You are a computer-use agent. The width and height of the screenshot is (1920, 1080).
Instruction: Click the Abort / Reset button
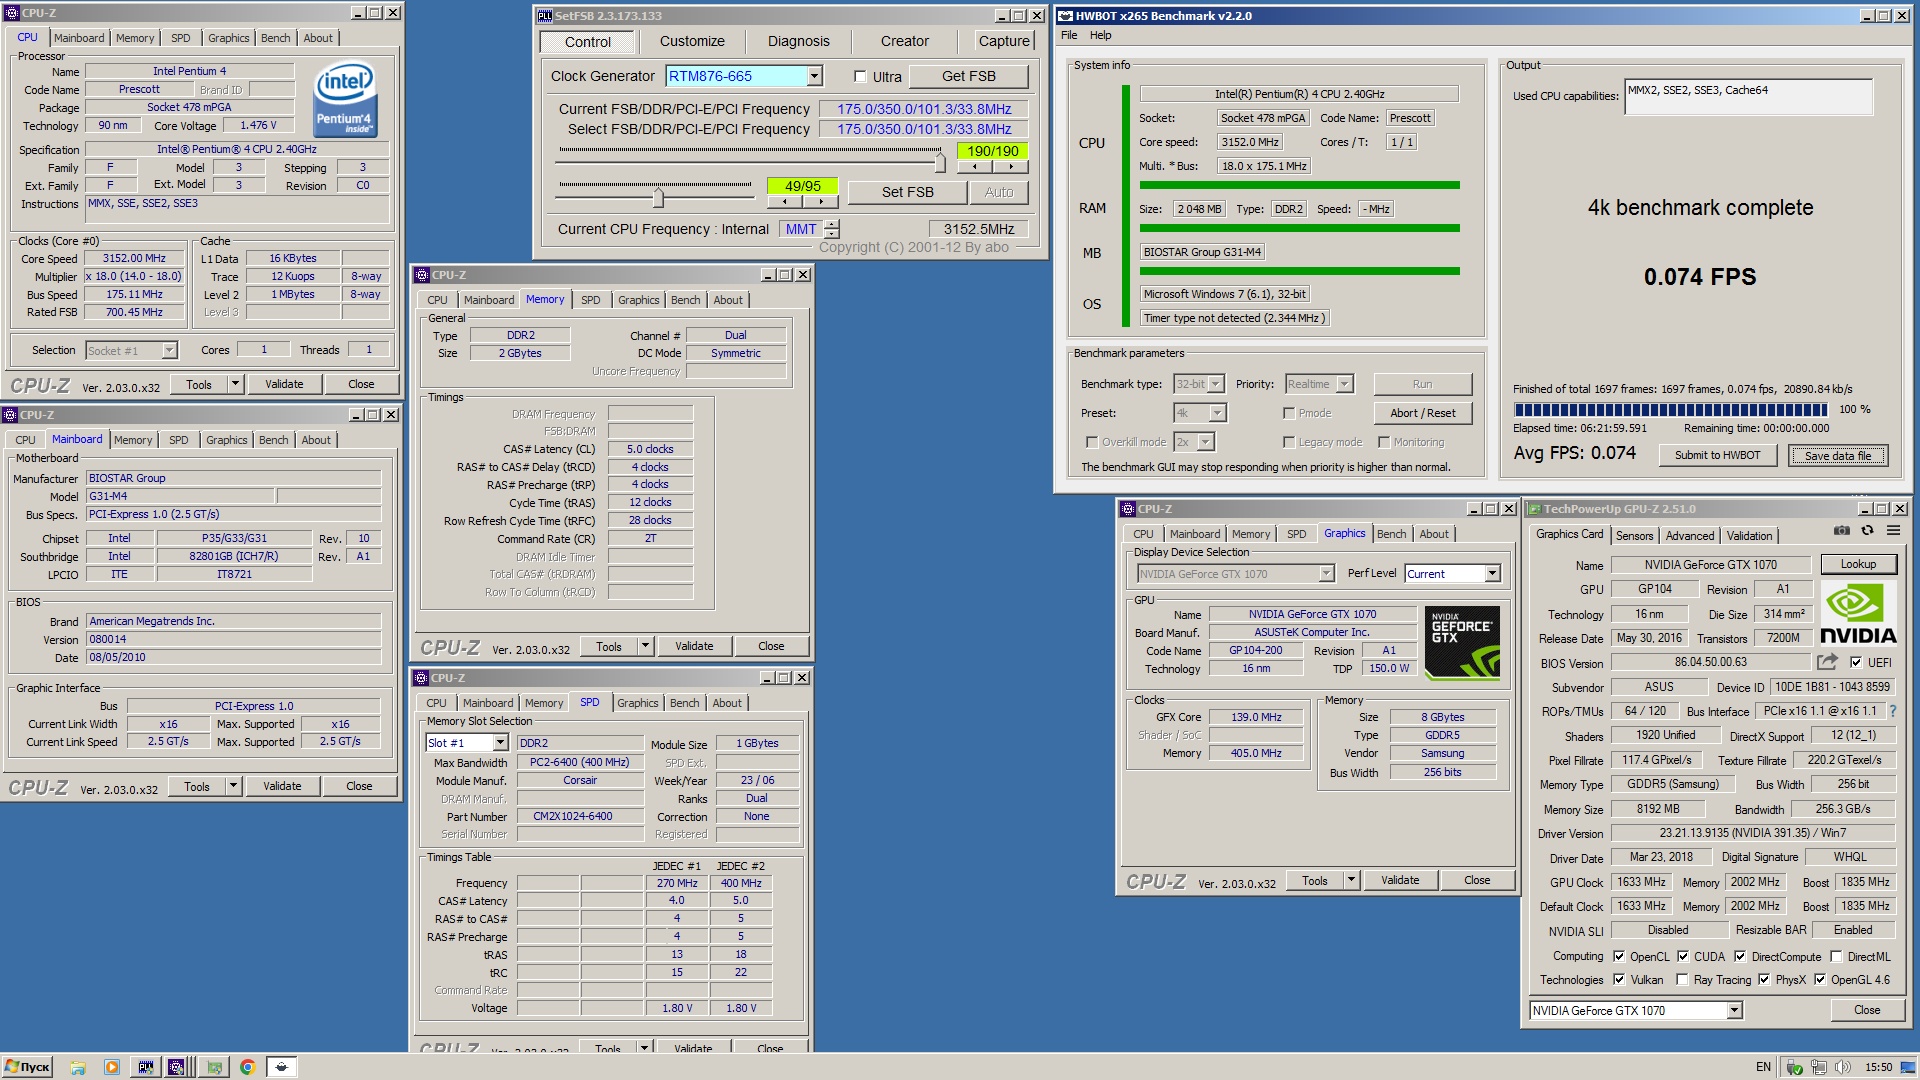click(x=1422, y=413)
